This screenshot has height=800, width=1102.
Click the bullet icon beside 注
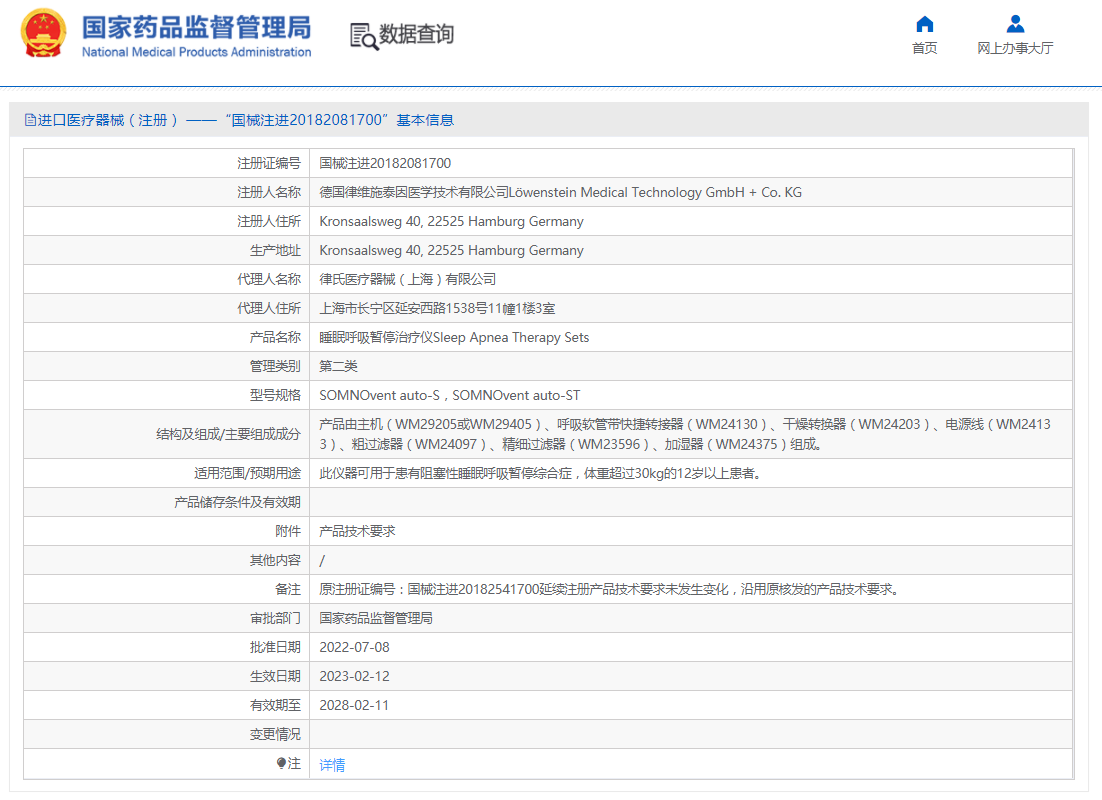(x=282, y=764)
